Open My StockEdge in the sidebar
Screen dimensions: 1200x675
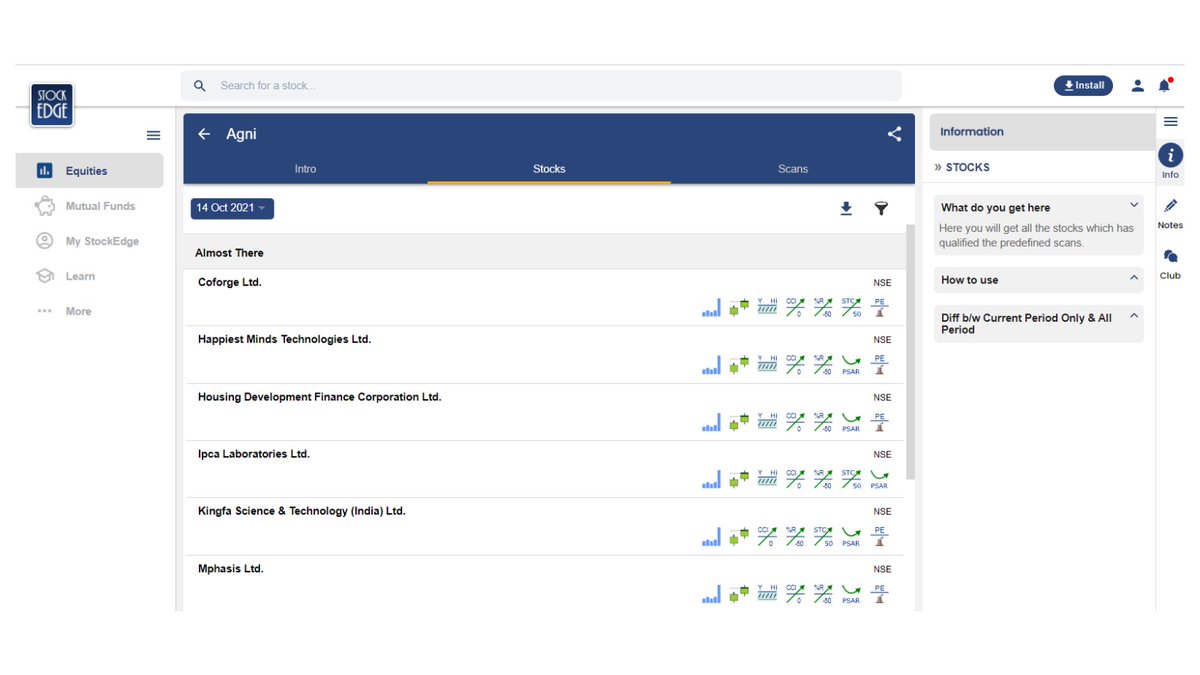click(89, 241)
